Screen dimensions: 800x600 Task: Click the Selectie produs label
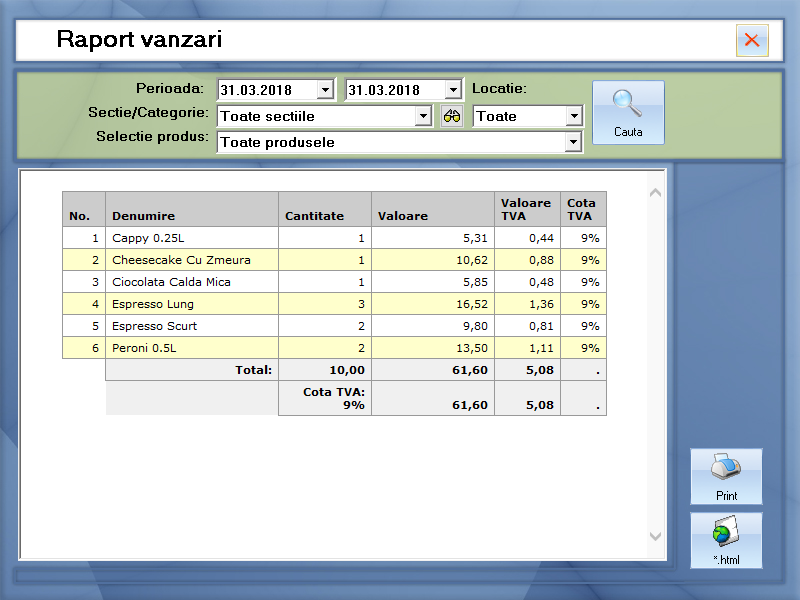[153, 137]
